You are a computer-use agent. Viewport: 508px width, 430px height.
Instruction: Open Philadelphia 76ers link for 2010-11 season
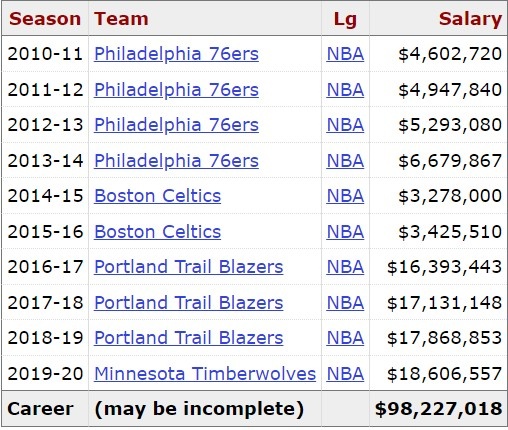pos(176,54)
